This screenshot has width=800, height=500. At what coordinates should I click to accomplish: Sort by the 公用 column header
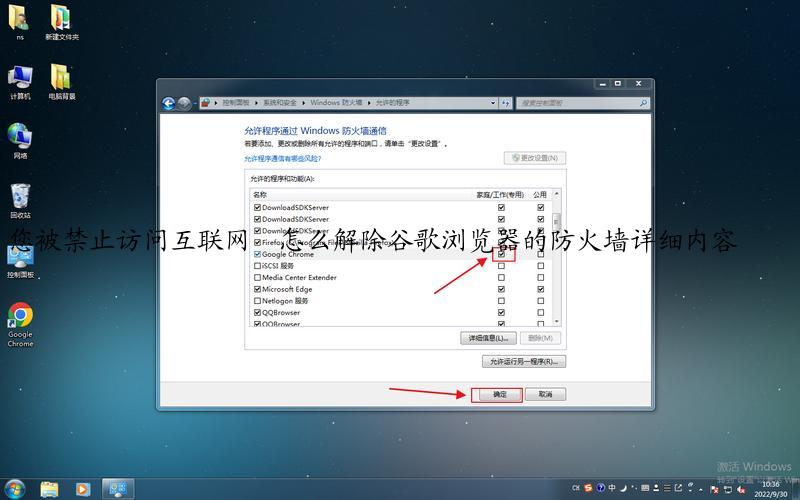540,195
